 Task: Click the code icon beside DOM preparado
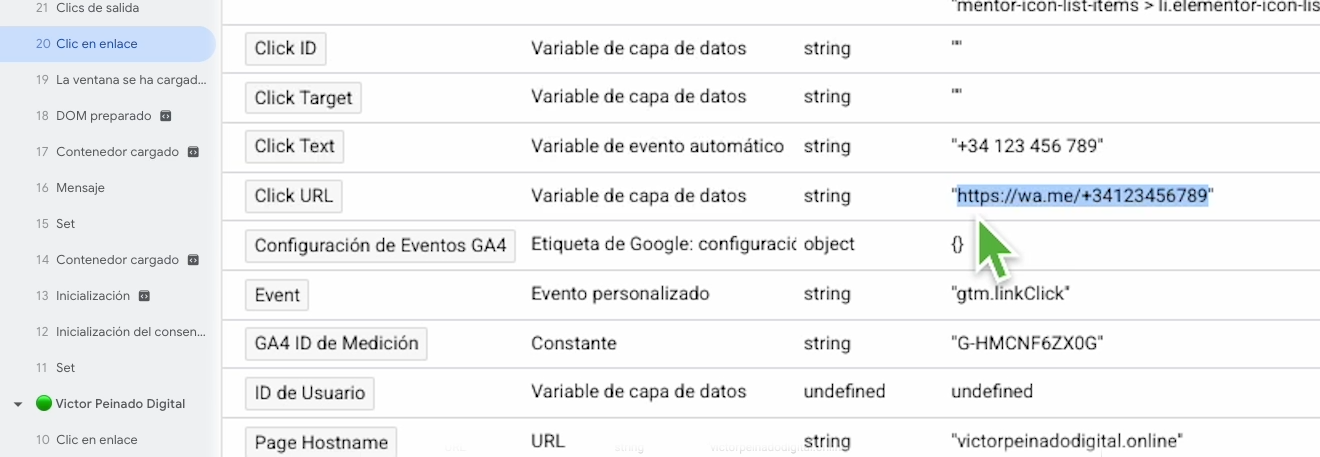166,116
